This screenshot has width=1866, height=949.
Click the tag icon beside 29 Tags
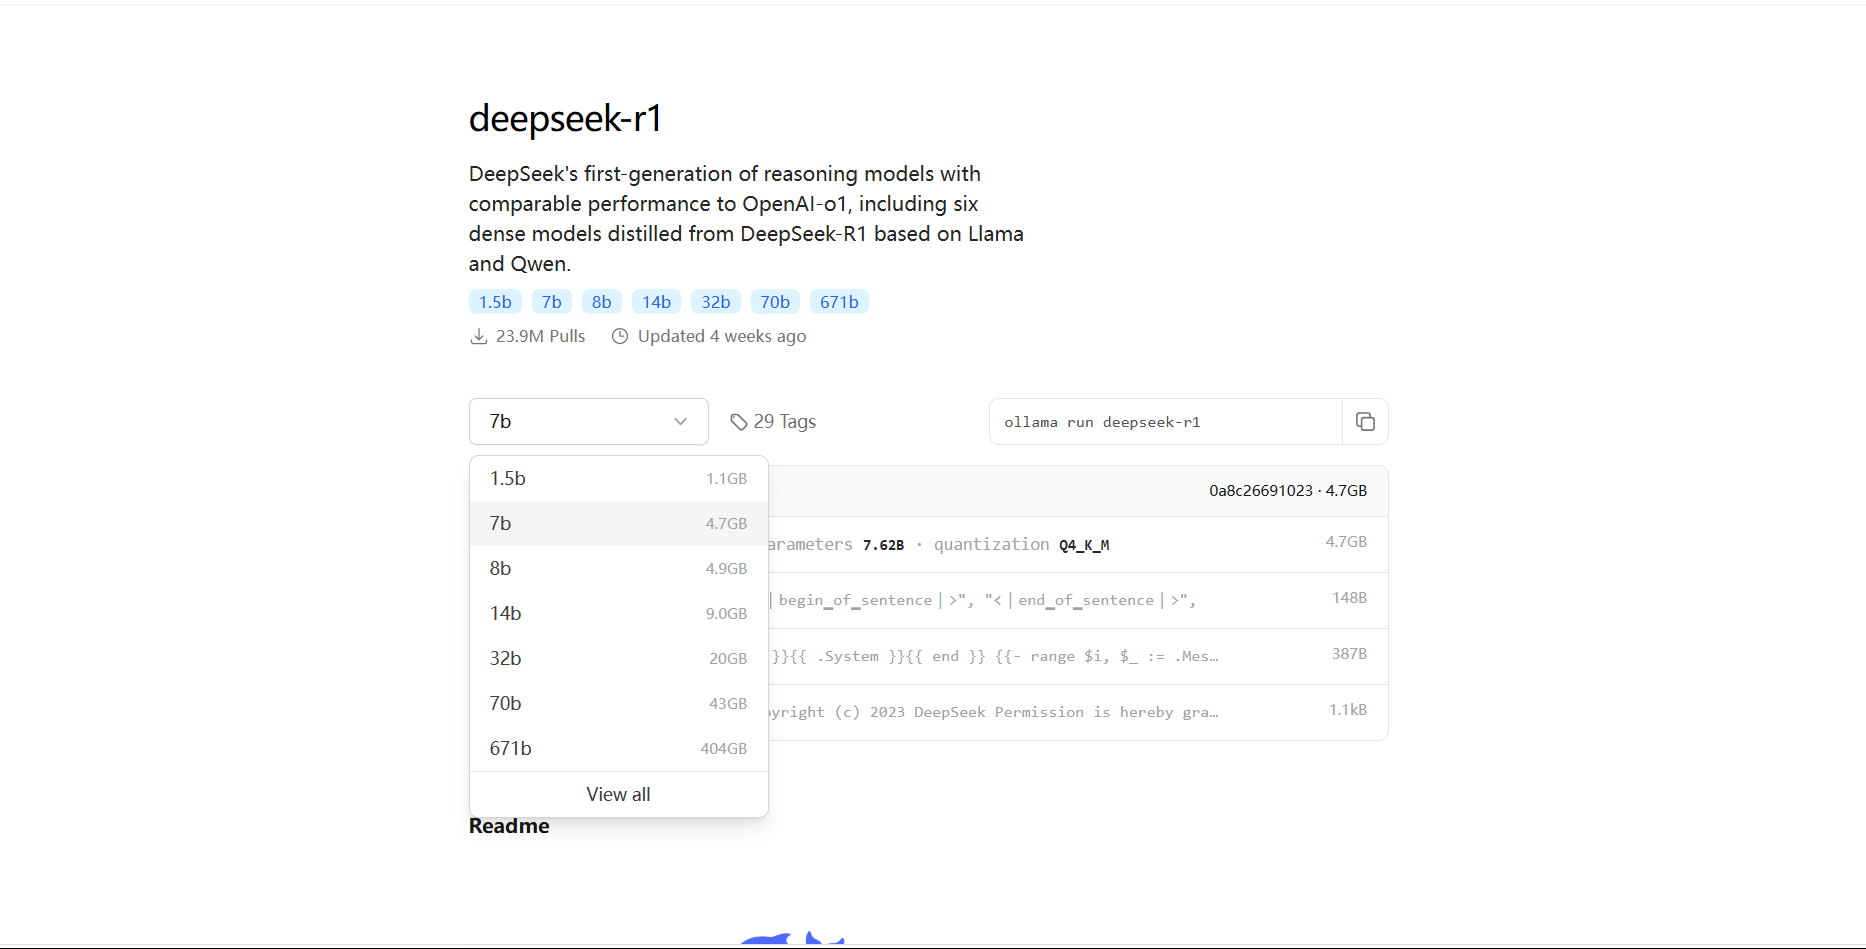coord(739,422)
